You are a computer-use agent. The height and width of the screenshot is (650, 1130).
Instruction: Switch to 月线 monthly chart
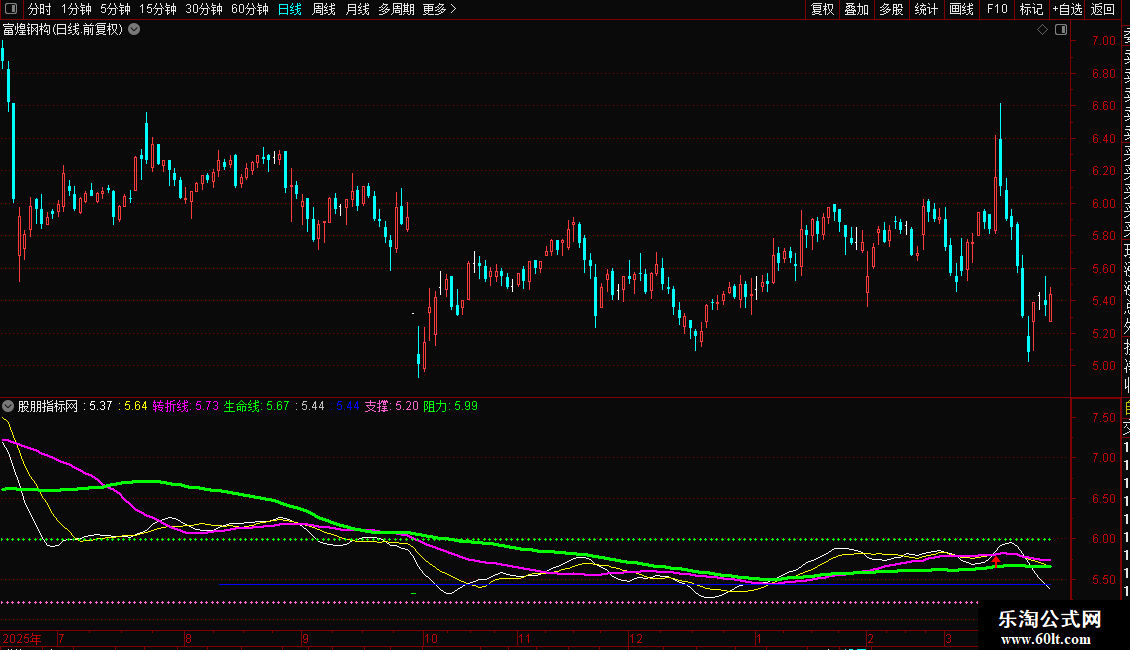coord(357,9)
